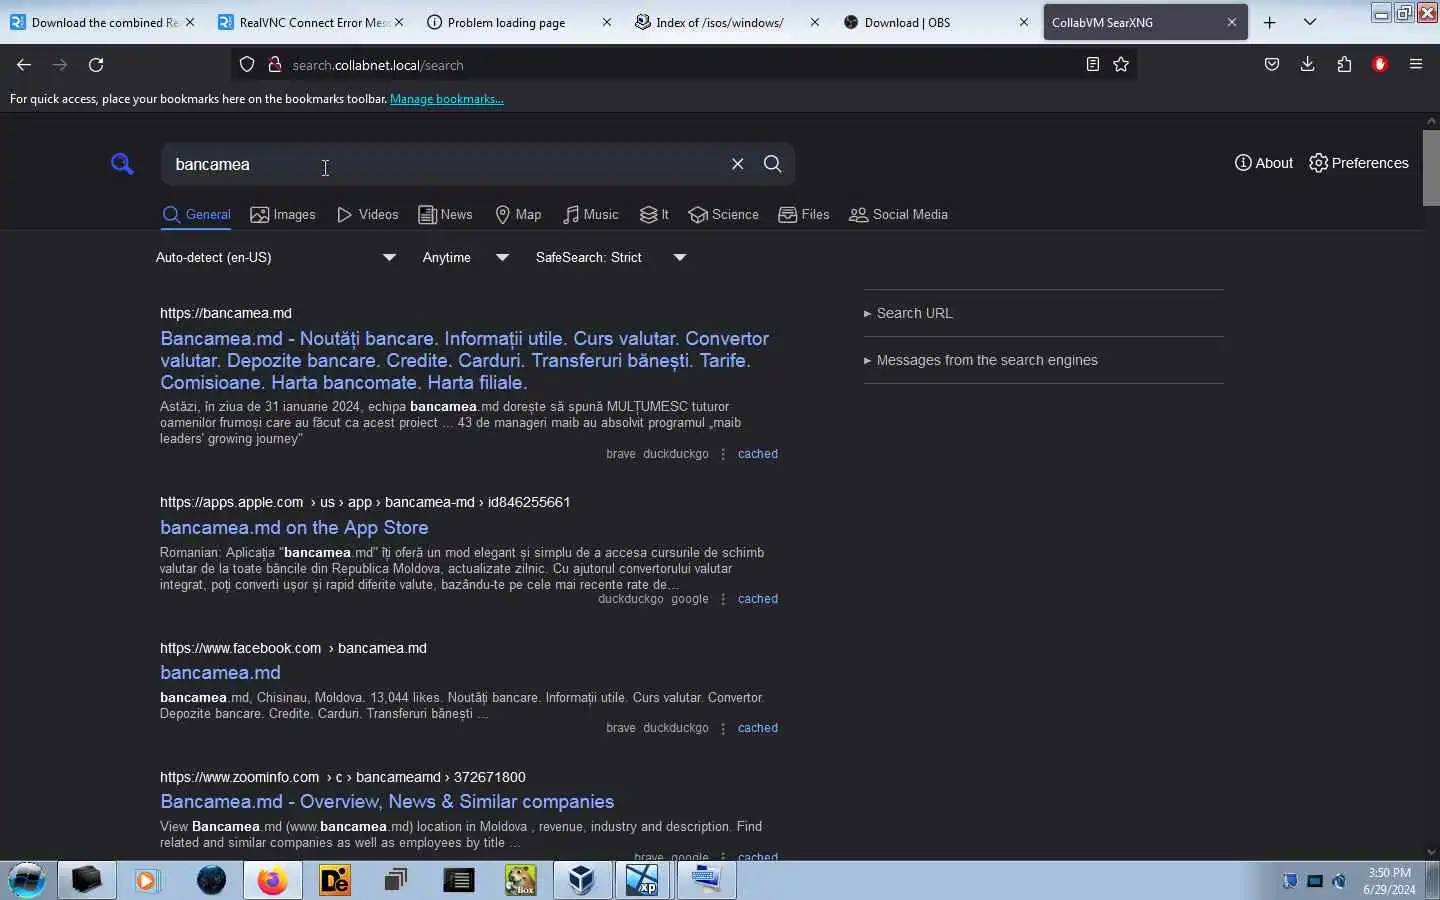The height and width of the screenshot is (900, 1440).
Task: Expand Messages from the search engines
Action: click(980, 360)
